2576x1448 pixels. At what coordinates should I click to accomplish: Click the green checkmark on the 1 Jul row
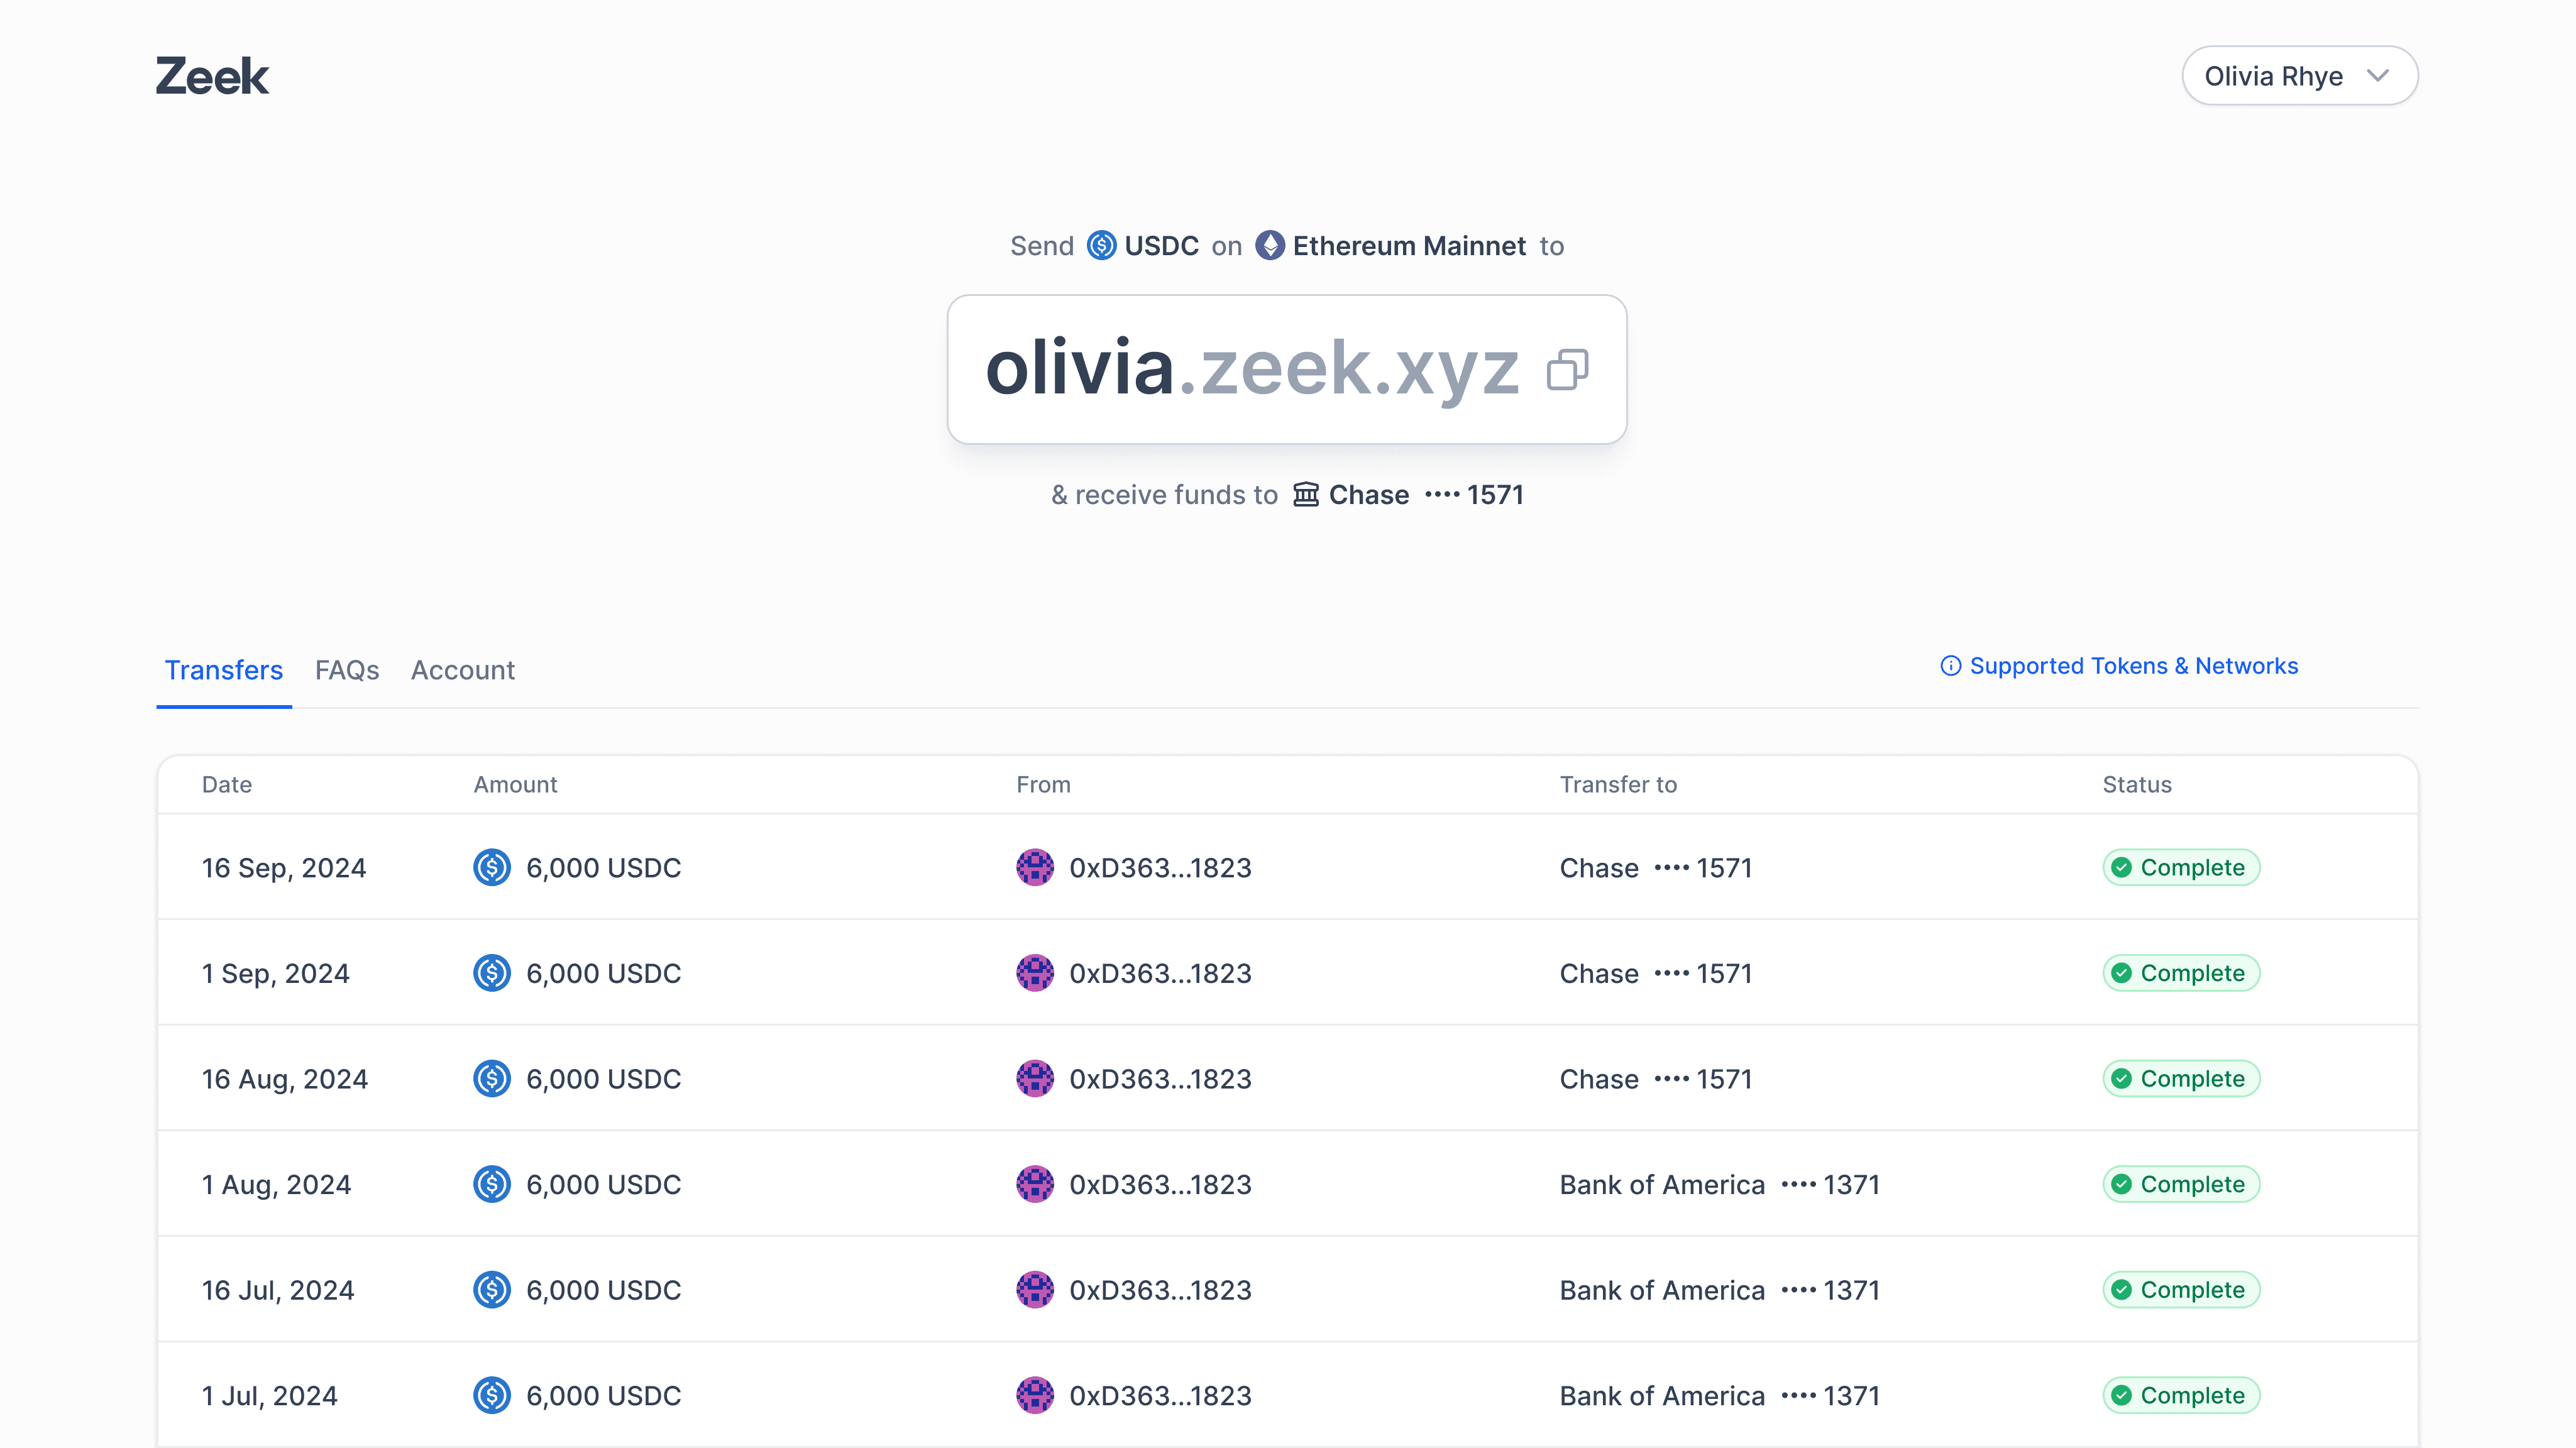click(2122, 1395)
